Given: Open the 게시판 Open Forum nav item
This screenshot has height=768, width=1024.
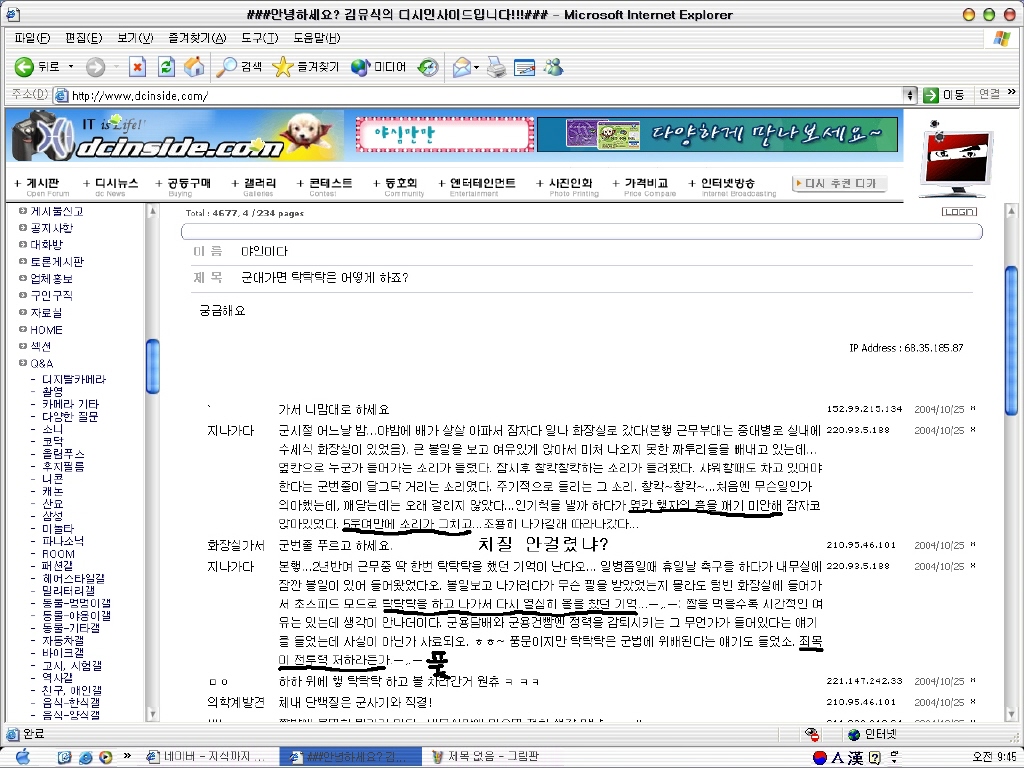Looking at the screenshot, I should click(42, 186).
